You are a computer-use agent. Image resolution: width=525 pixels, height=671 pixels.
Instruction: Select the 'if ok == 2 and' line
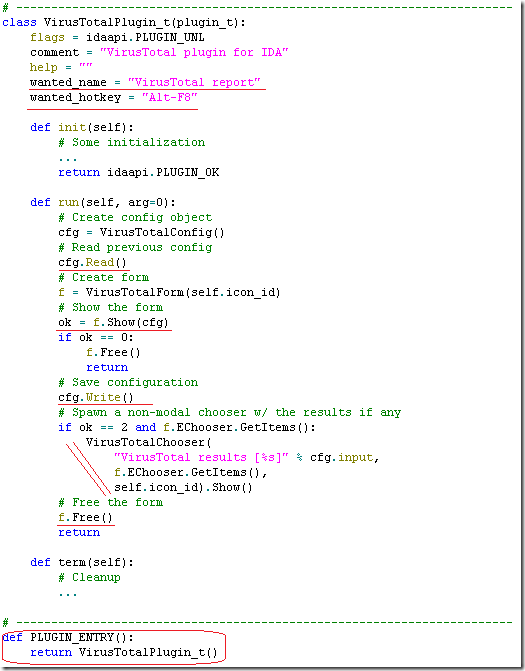coord(107,427)
